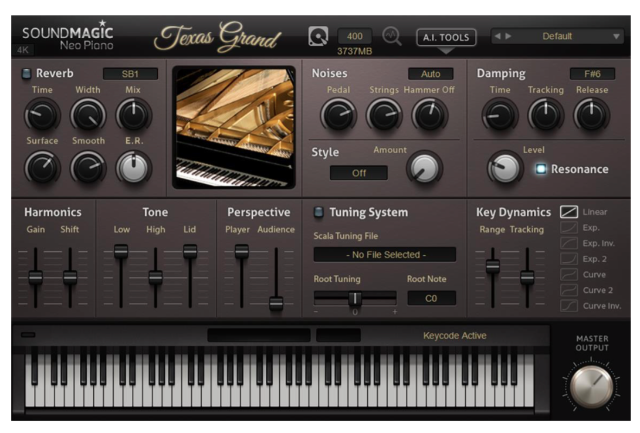This screenshot has height=433, width=640.
Task: Open the Scala No File Selected field
Action: point(385,255)
